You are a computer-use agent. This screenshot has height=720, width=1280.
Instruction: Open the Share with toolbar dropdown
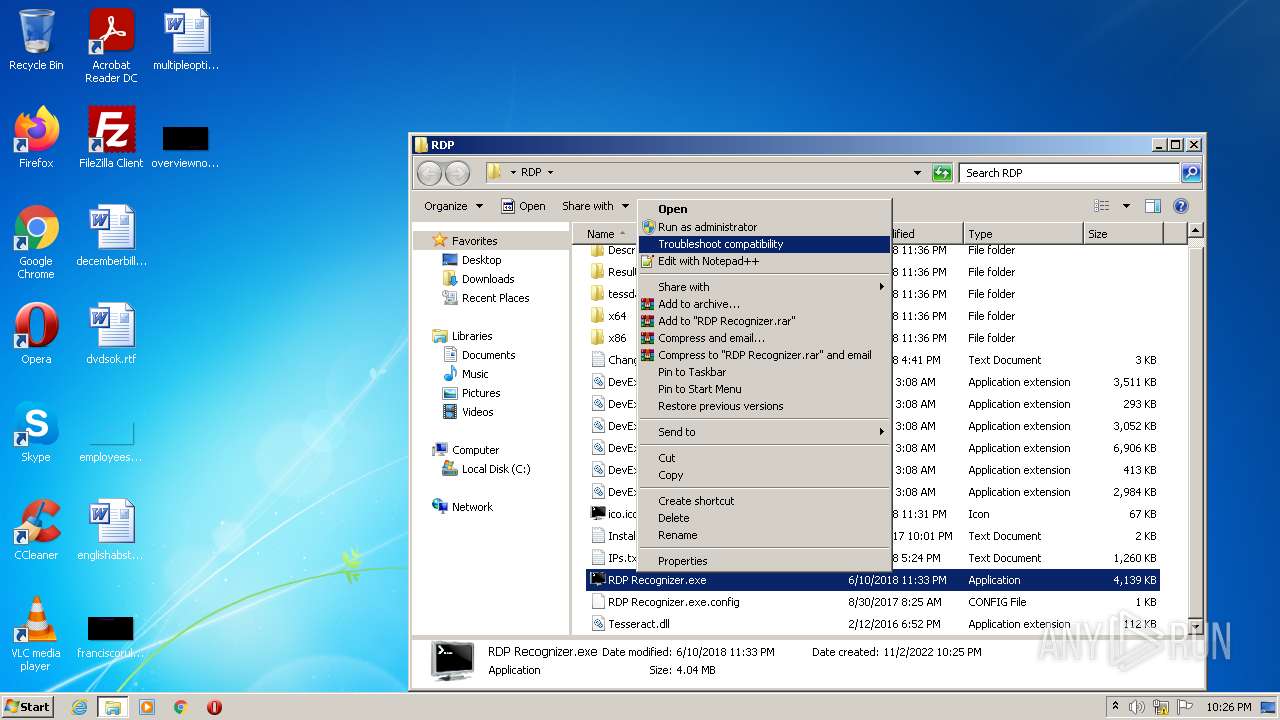point(595,206)
